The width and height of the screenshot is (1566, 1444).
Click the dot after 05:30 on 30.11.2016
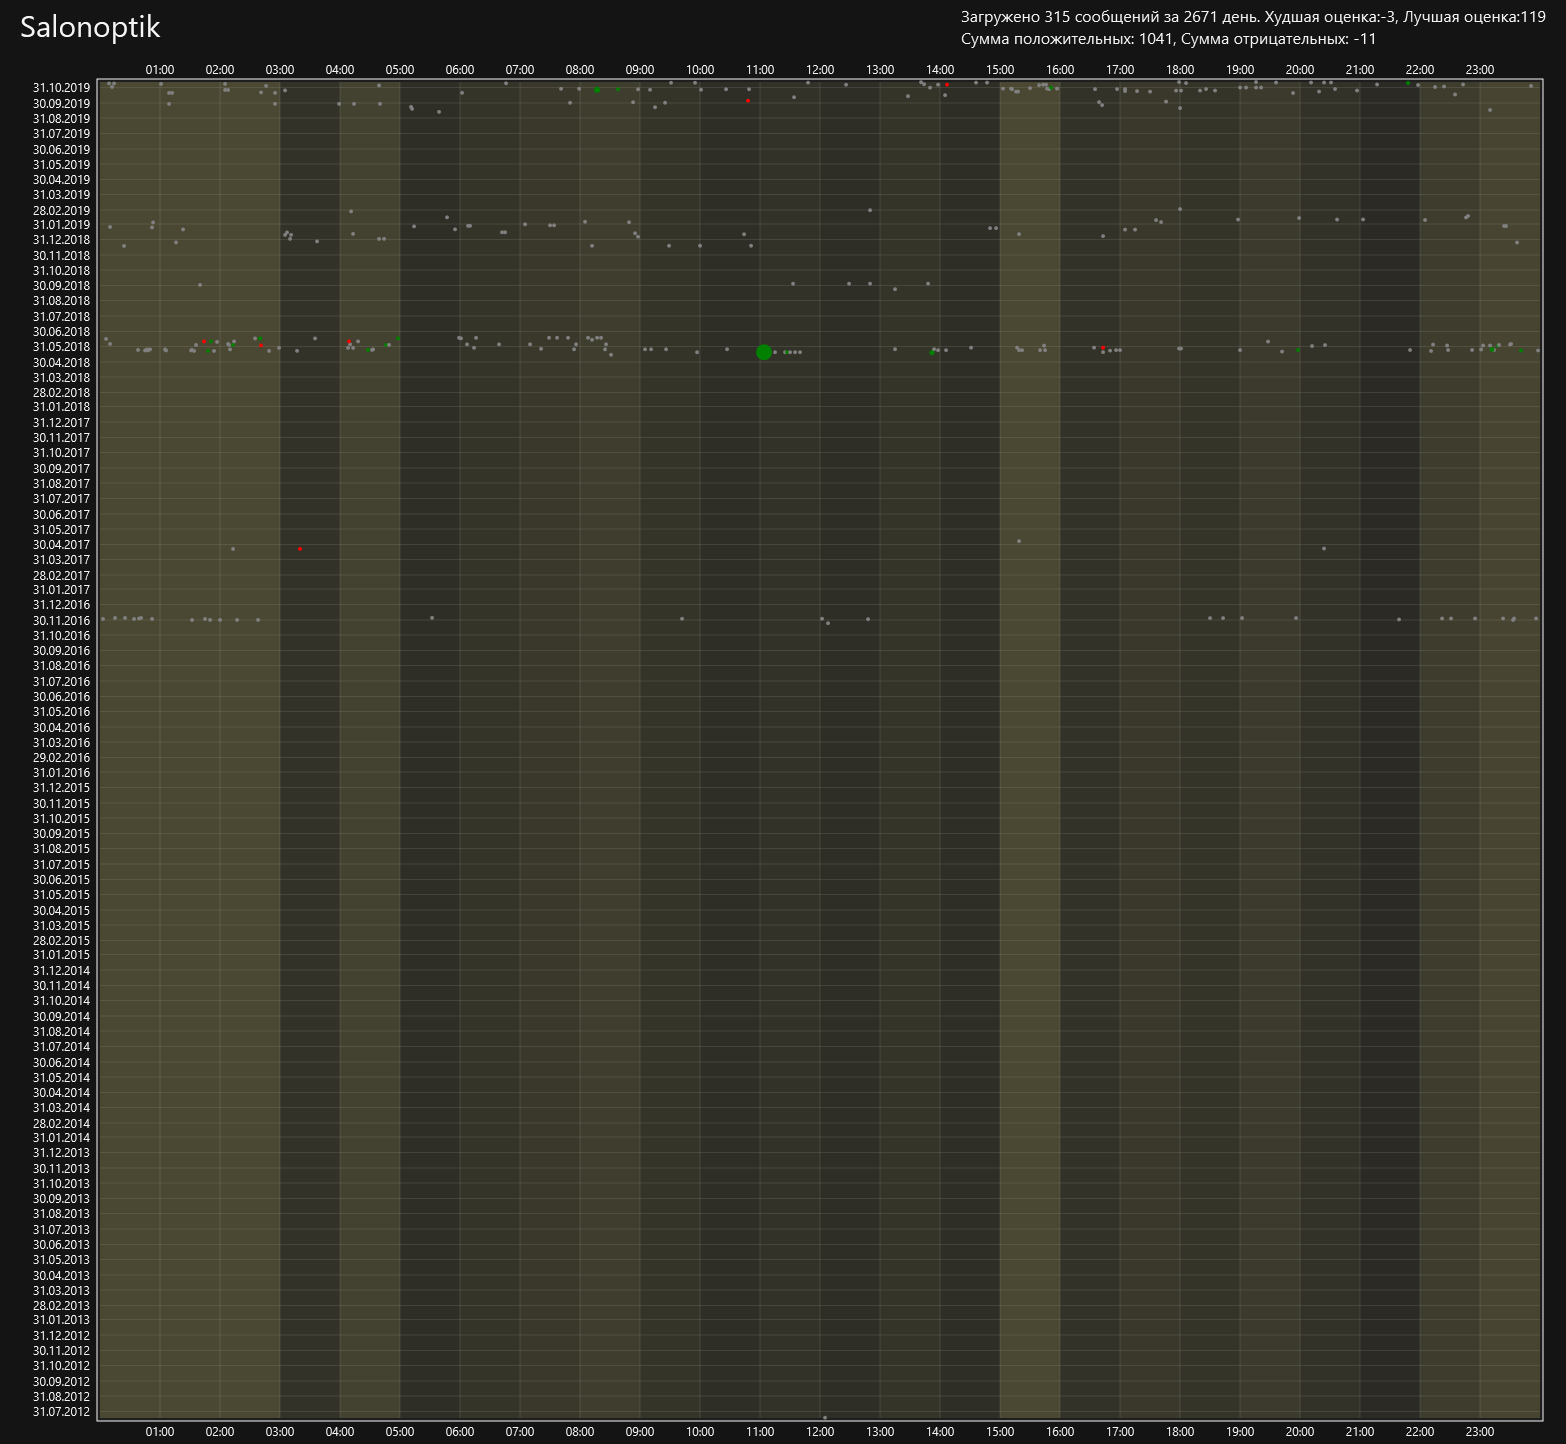(x=432, y=617)
